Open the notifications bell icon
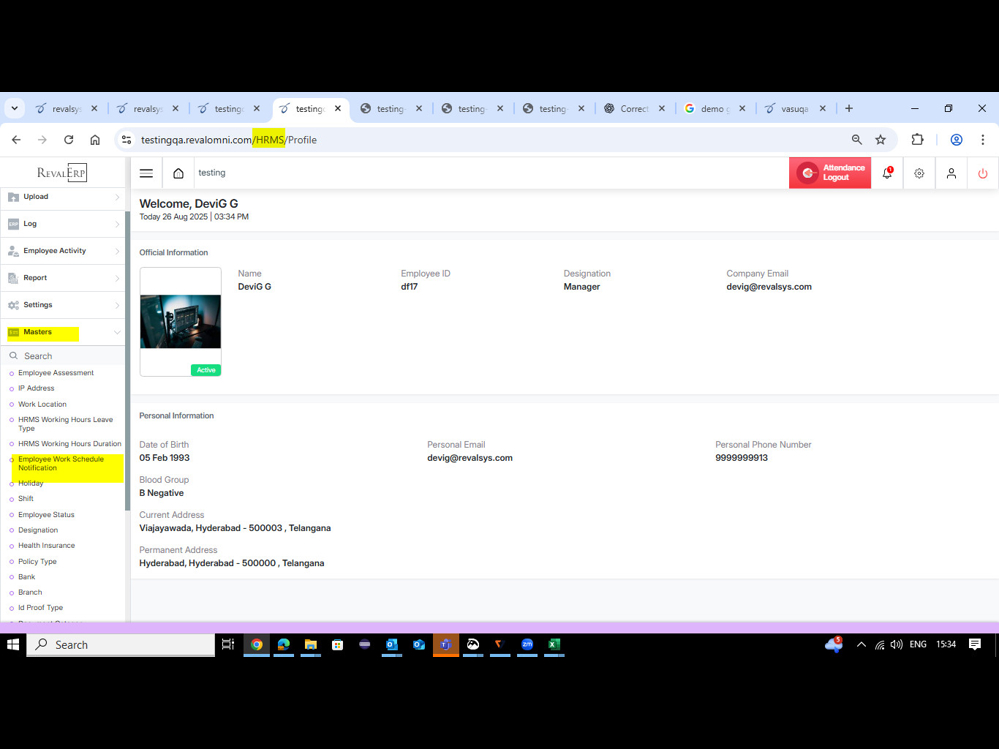Image resolution: width=999 pixels, height=749 pixels. [887, 173]
